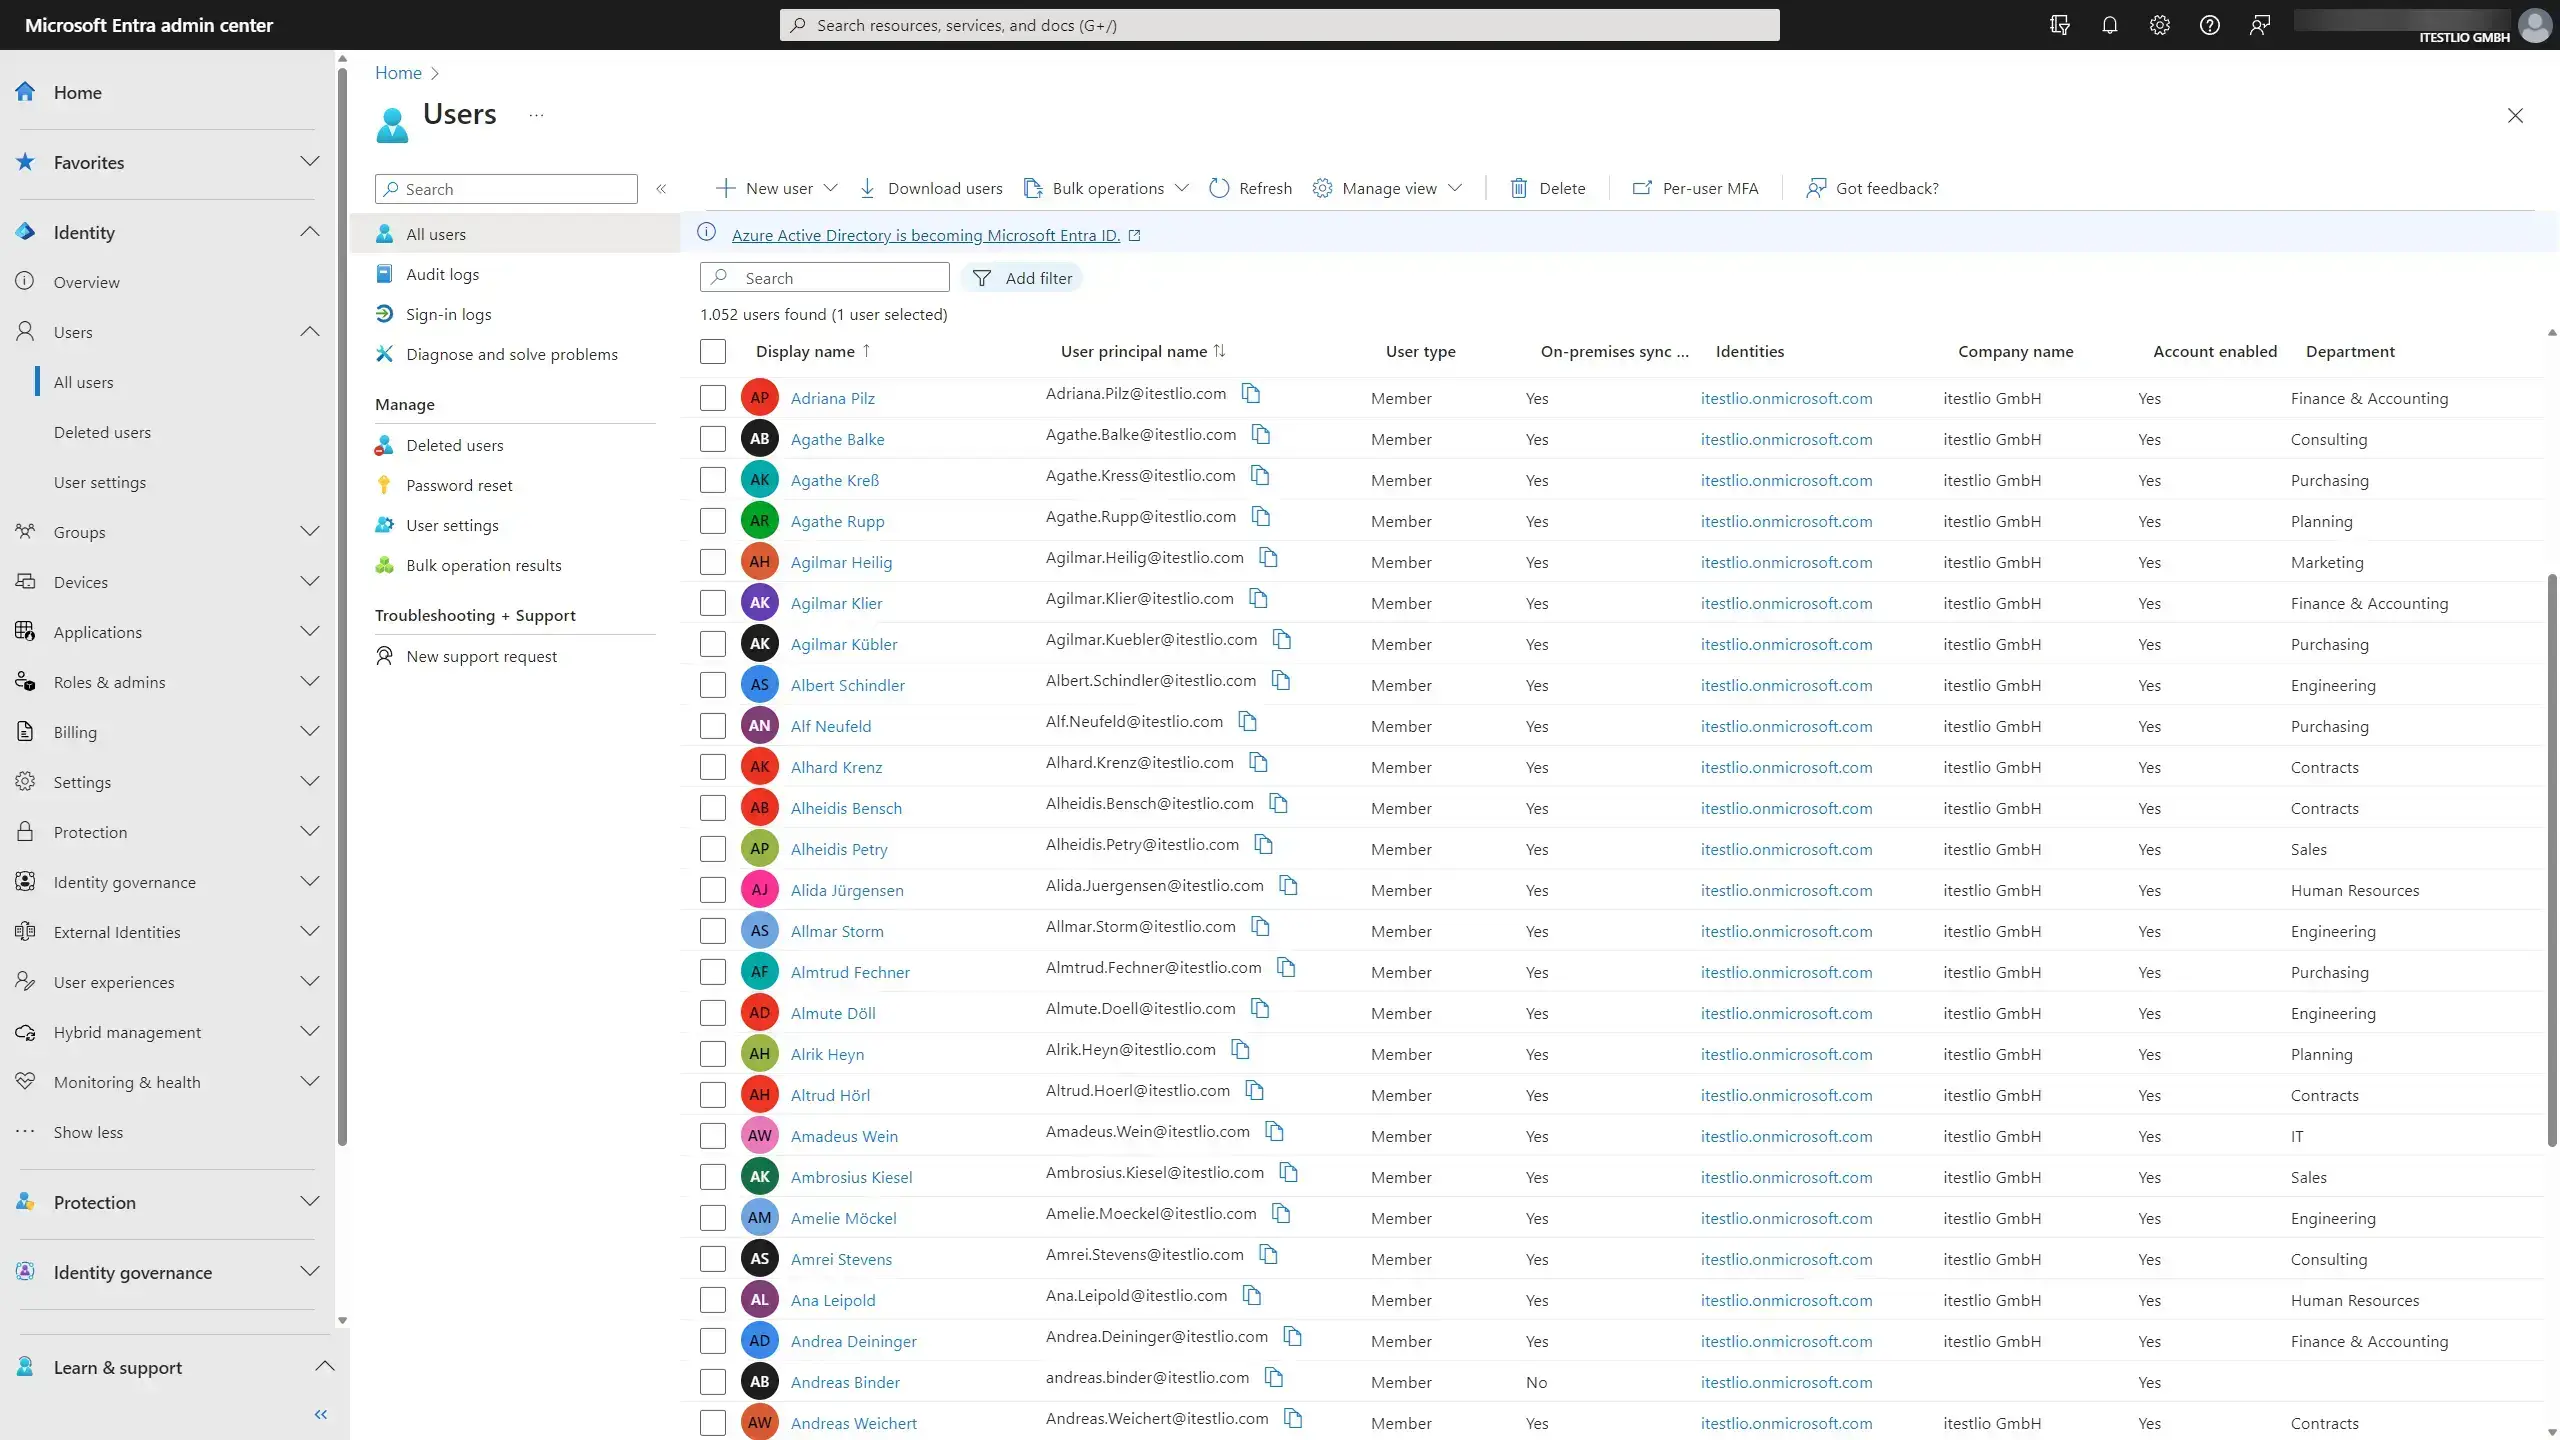
Task: Open portal settings gear icon
Action: coord(2159,25)
